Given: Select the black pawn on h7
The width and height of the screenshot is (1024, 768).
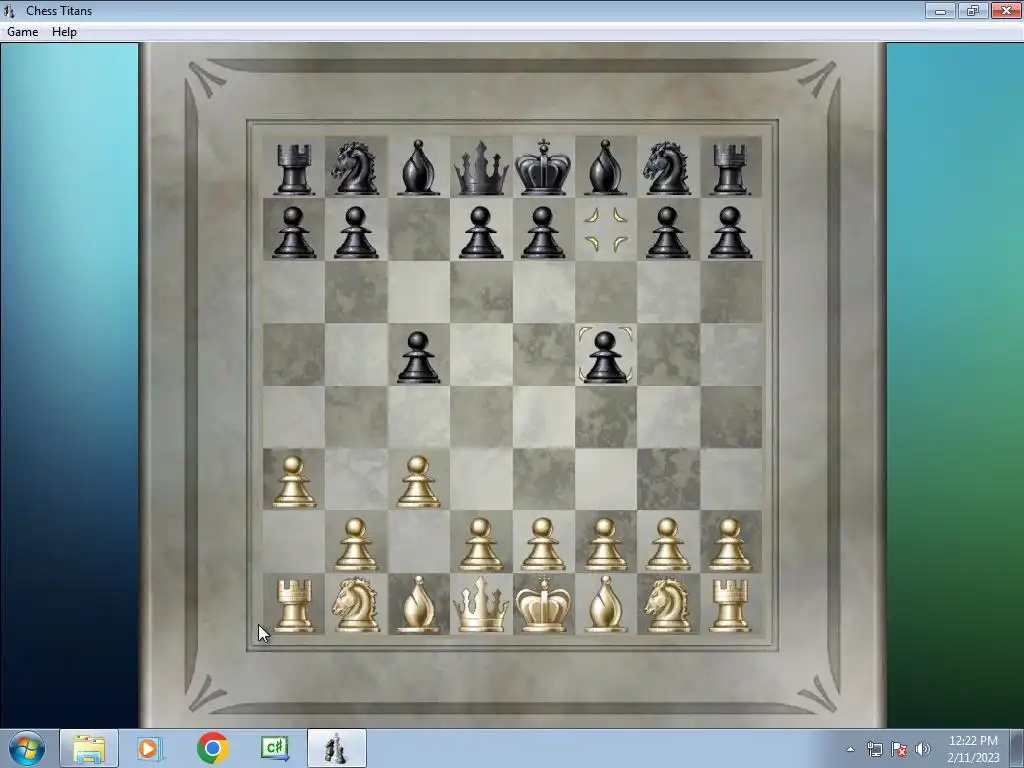Looking at the screenshot, I should (x=730, y=232).
